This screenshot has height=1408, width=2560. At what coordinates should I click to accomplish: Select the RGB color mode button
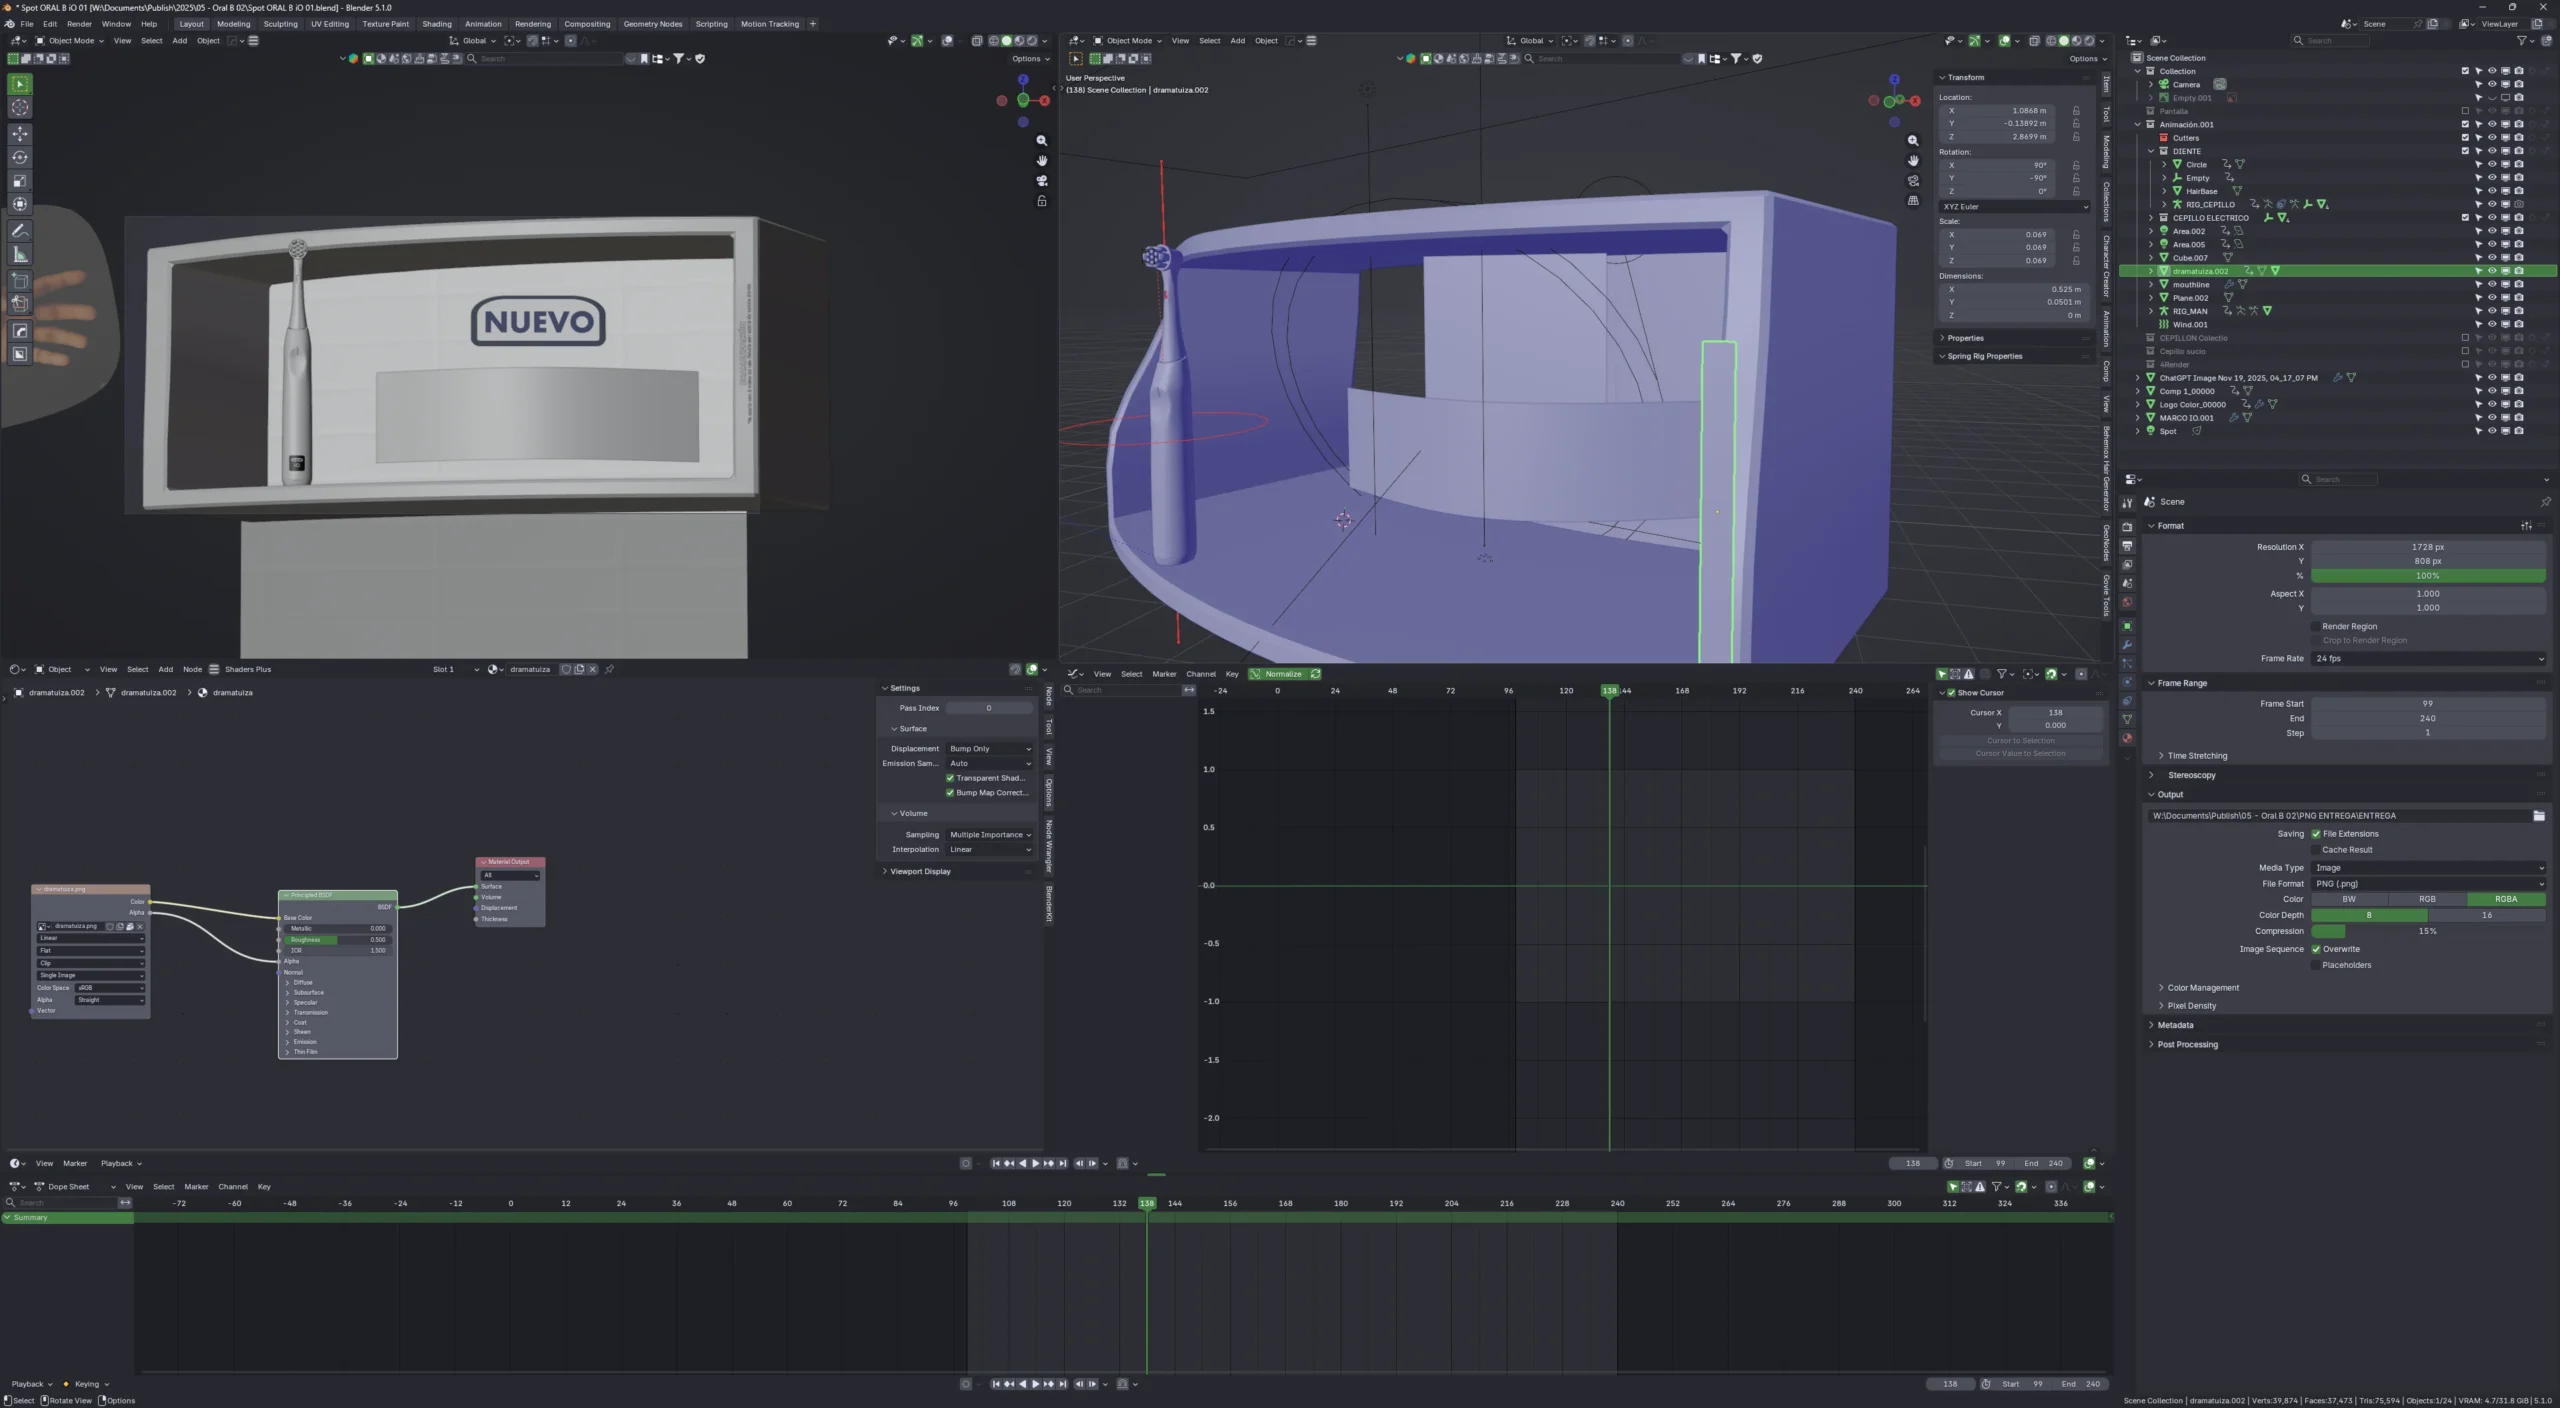point(2427,900)
